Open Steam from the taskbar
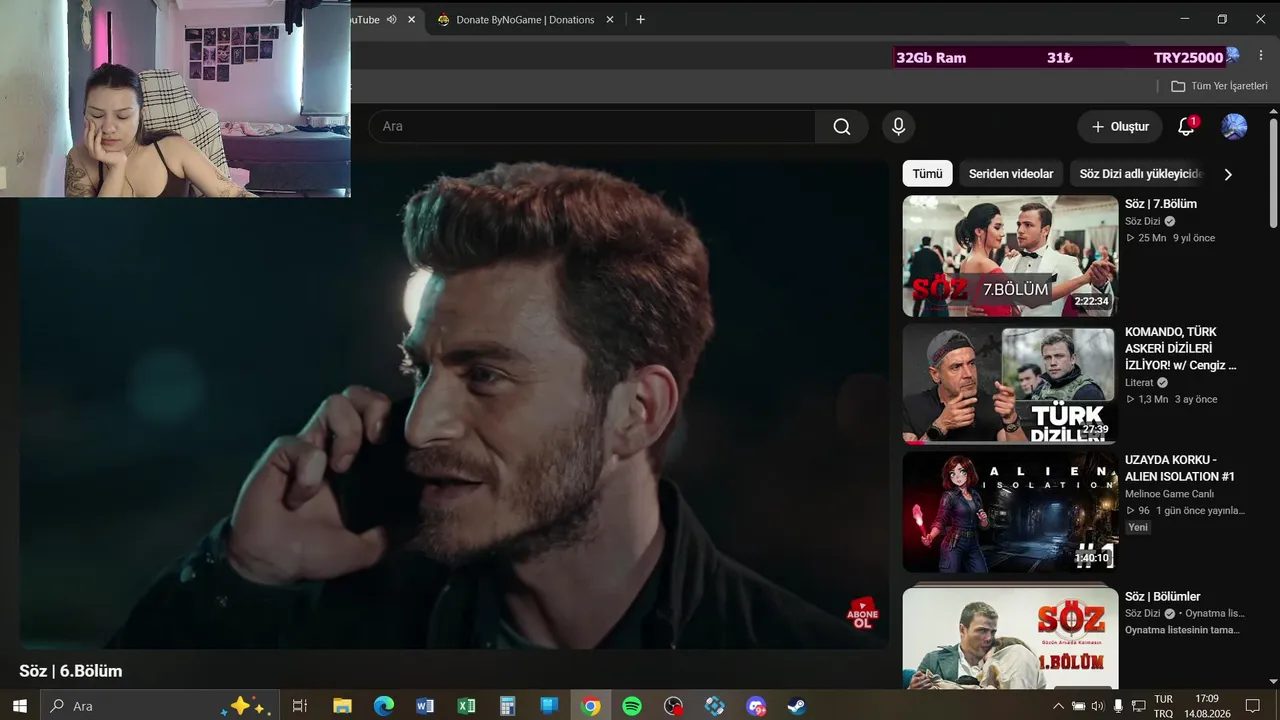The width and height of the screenshot is (1280, 720). pyautogui.click(x=797, y=706)
